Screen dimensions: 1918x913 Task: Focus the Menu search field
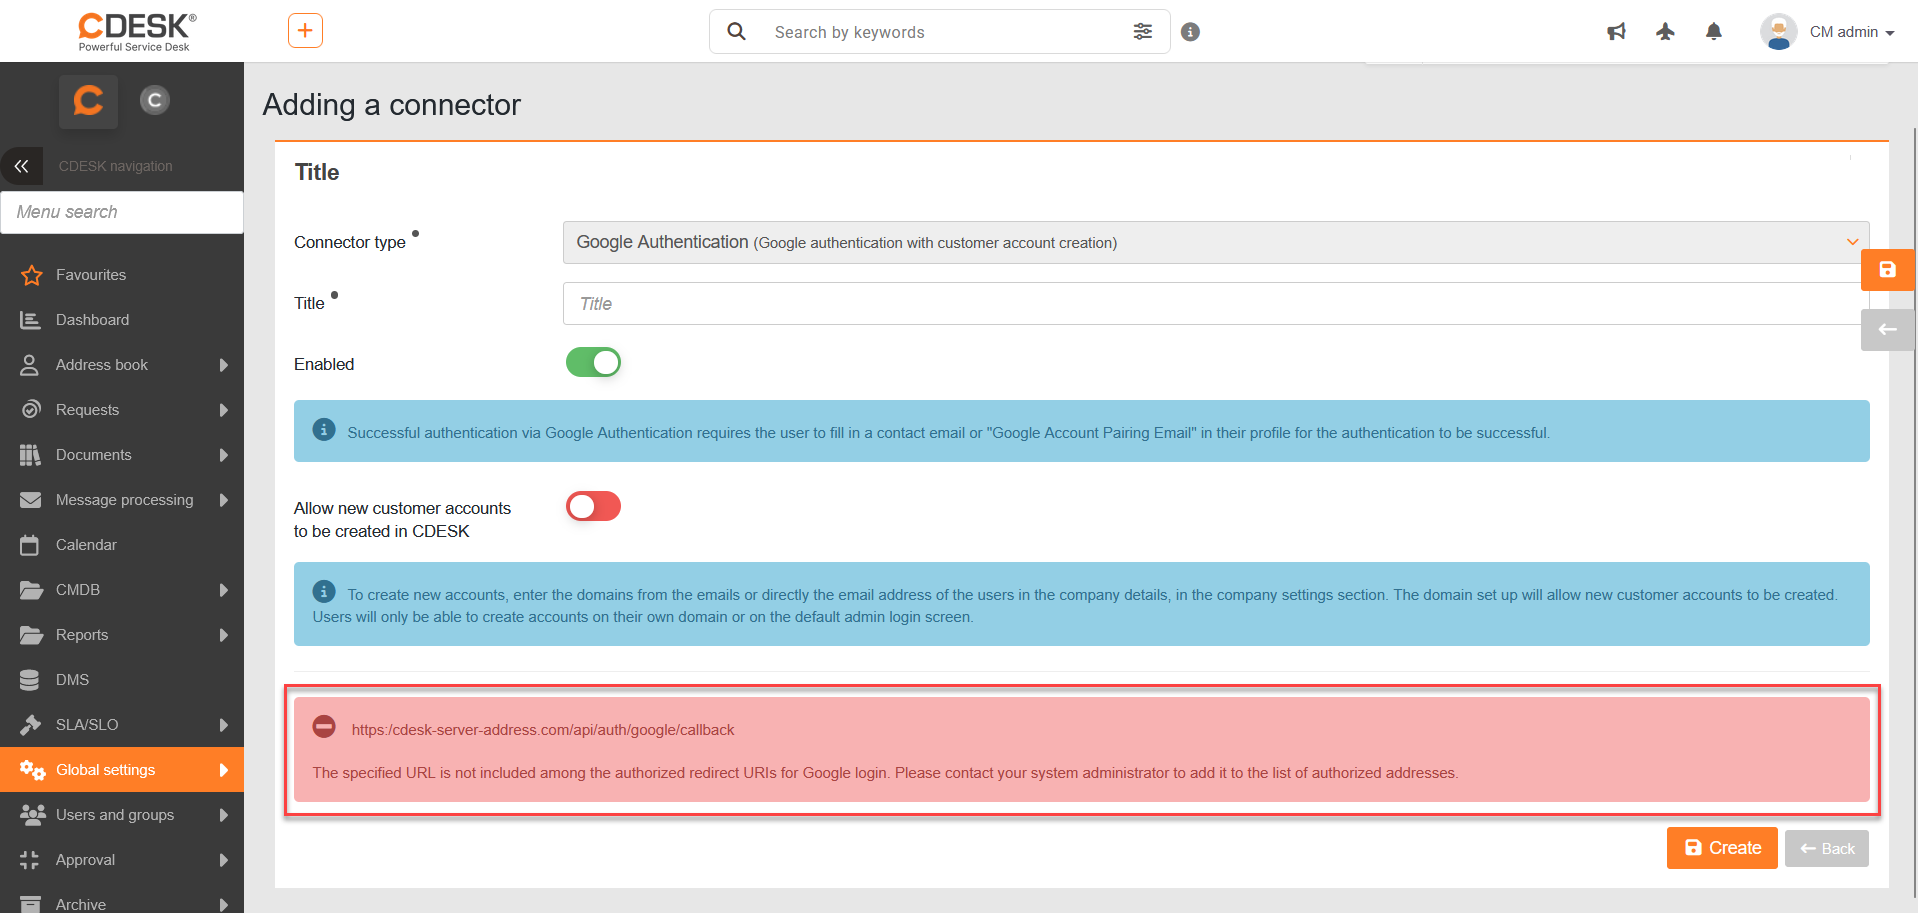122,212
